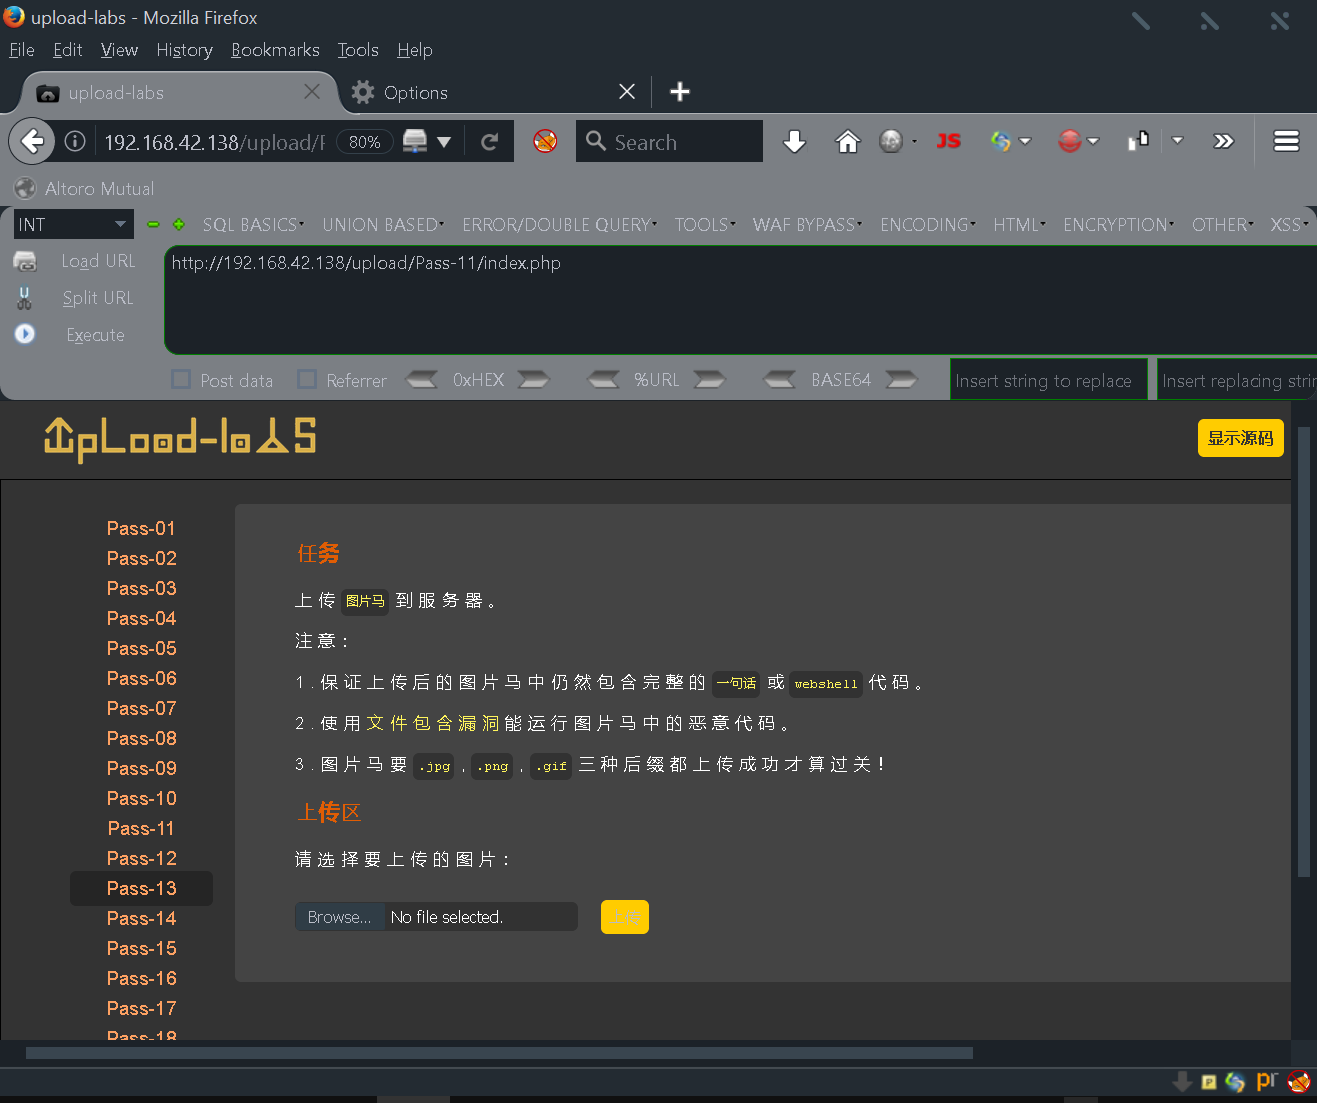Open the red JS toolbar icon

948,142
